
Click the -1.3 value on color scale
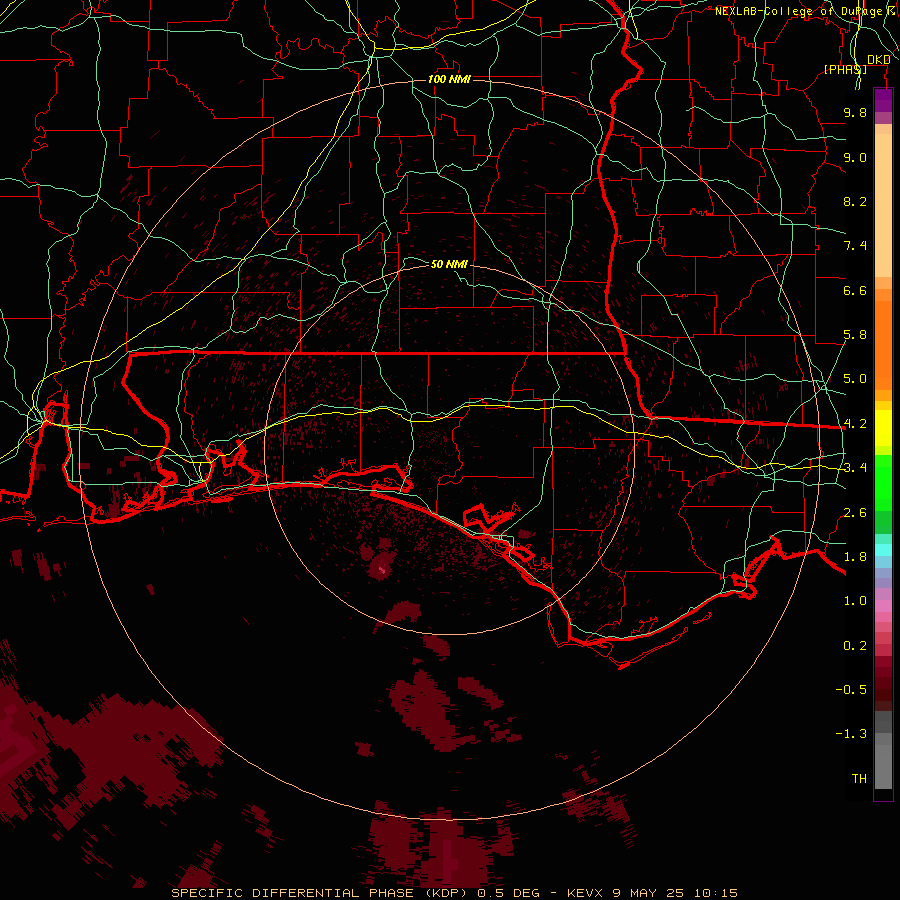(851, 734)
